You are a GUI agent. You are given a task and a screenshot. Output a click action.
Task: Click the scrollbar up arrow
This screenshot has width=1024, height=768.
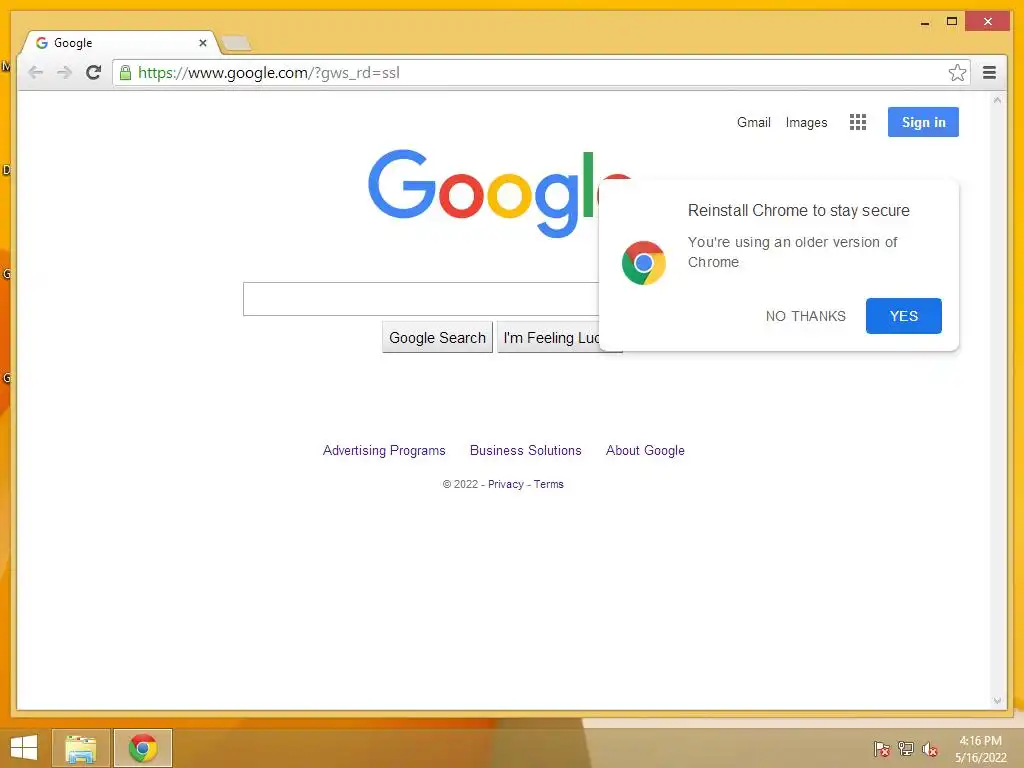[x=997, y=100]
